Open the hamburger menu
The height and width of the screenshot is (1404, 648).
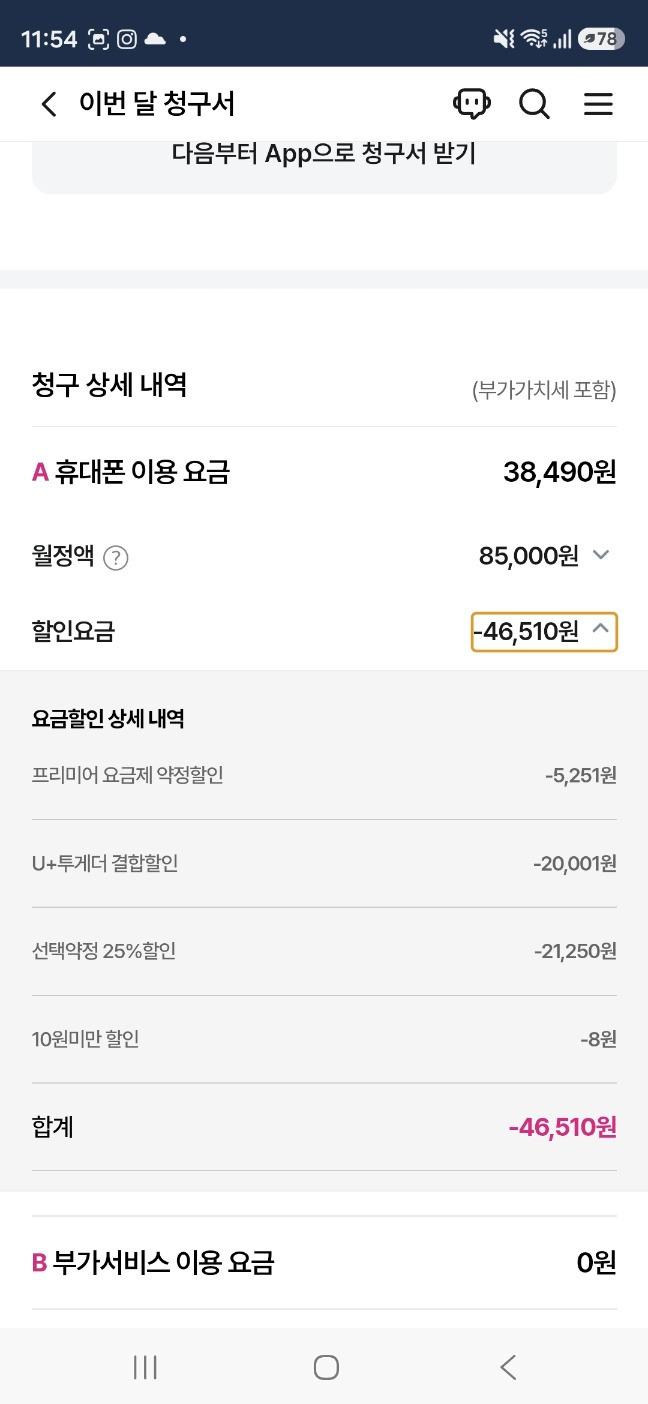(598, 104)
